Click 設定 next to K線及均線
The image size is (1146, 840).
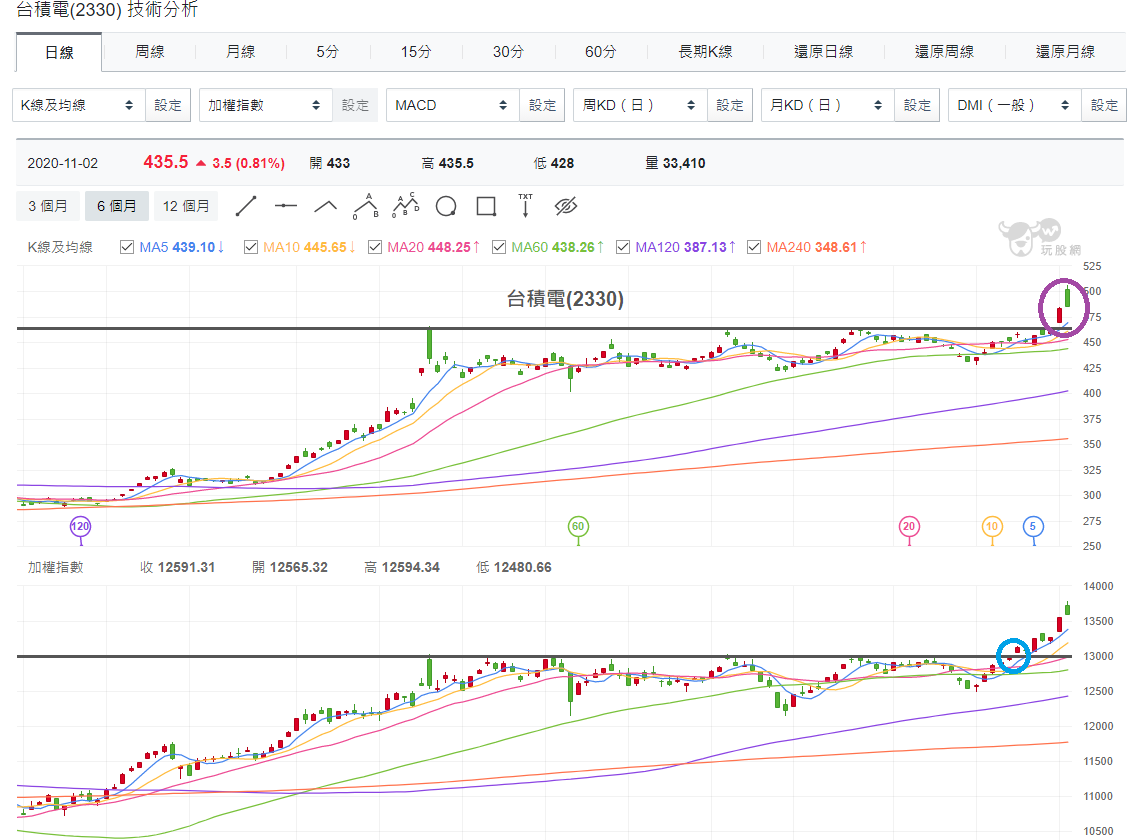[x=168, y=105]
